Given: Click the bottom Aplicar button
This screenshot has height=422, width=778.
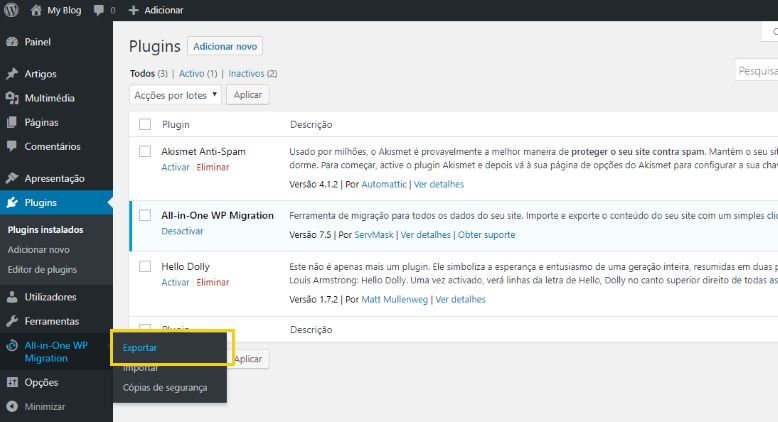Looking at the screenshot, I should pyautogui.click(x=251, y=359).
